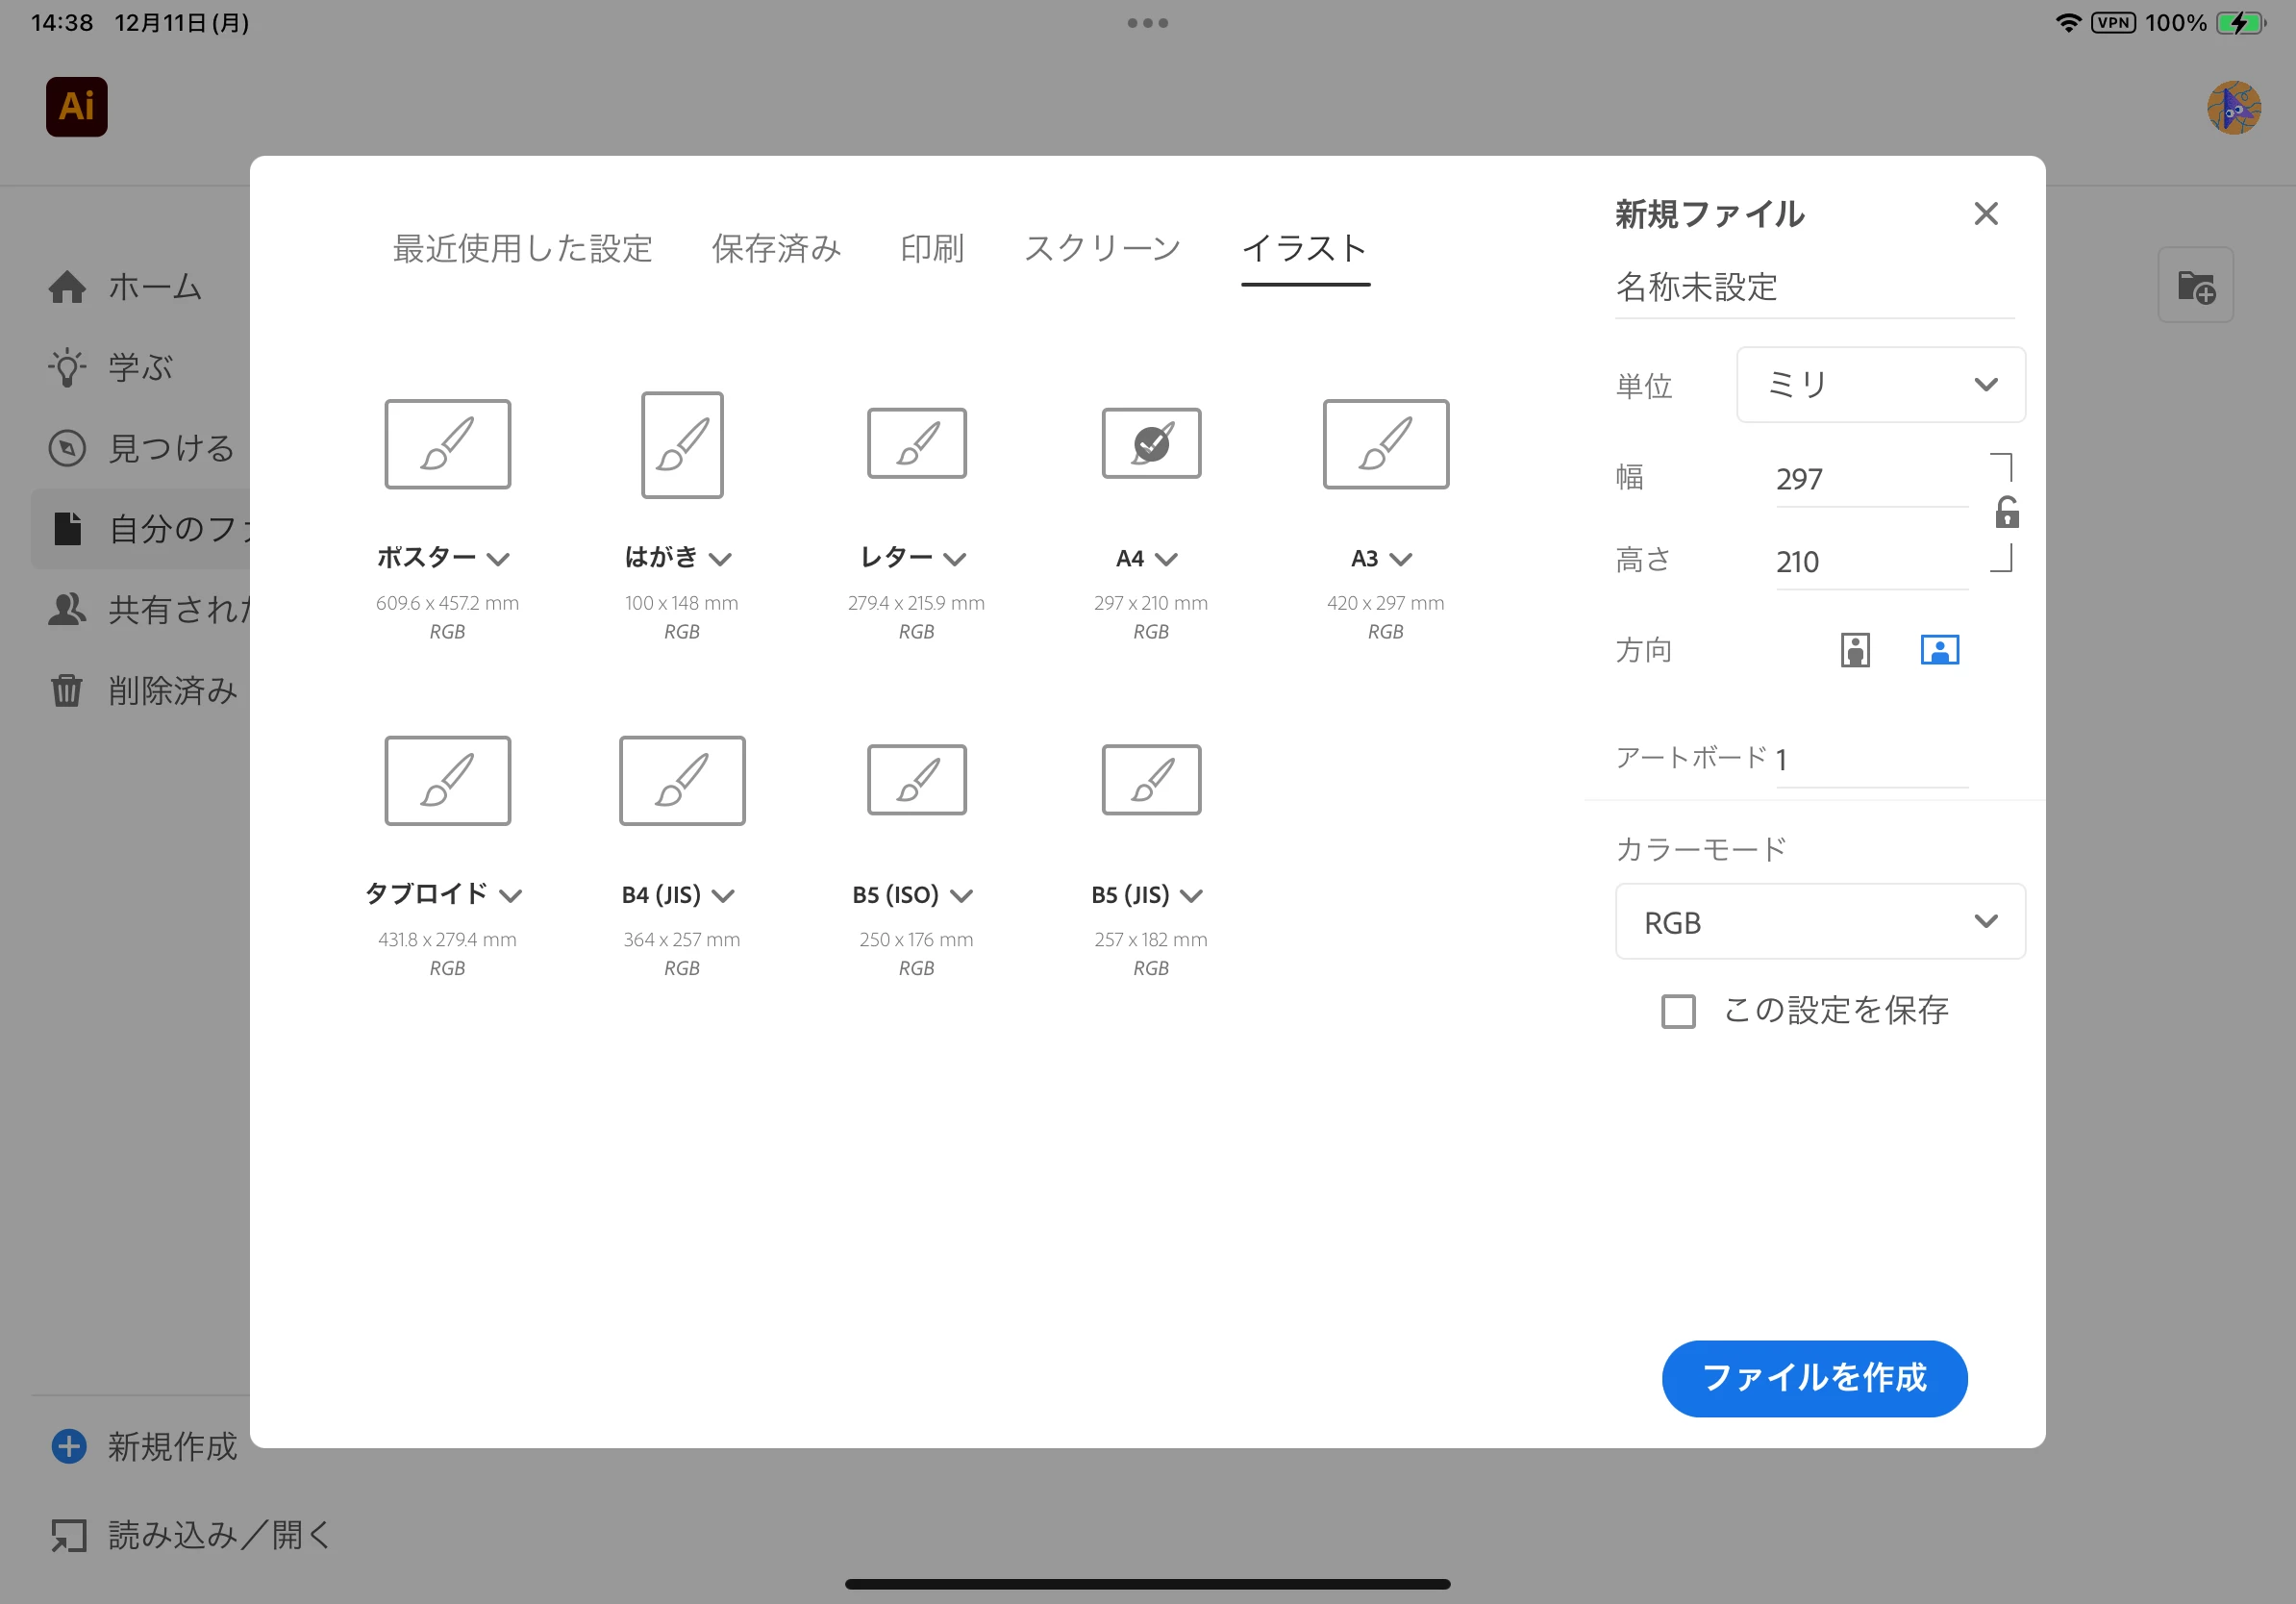
Task: Switch to the スクリーン tab
Action: pyautogui.click(x=1102, y=249)
